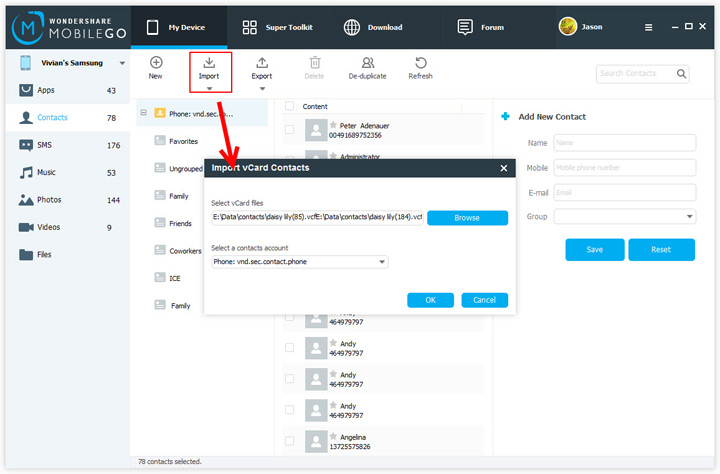Expand the contacts account dropdown
The image size is (720, 474).
[x=382, y=262]
